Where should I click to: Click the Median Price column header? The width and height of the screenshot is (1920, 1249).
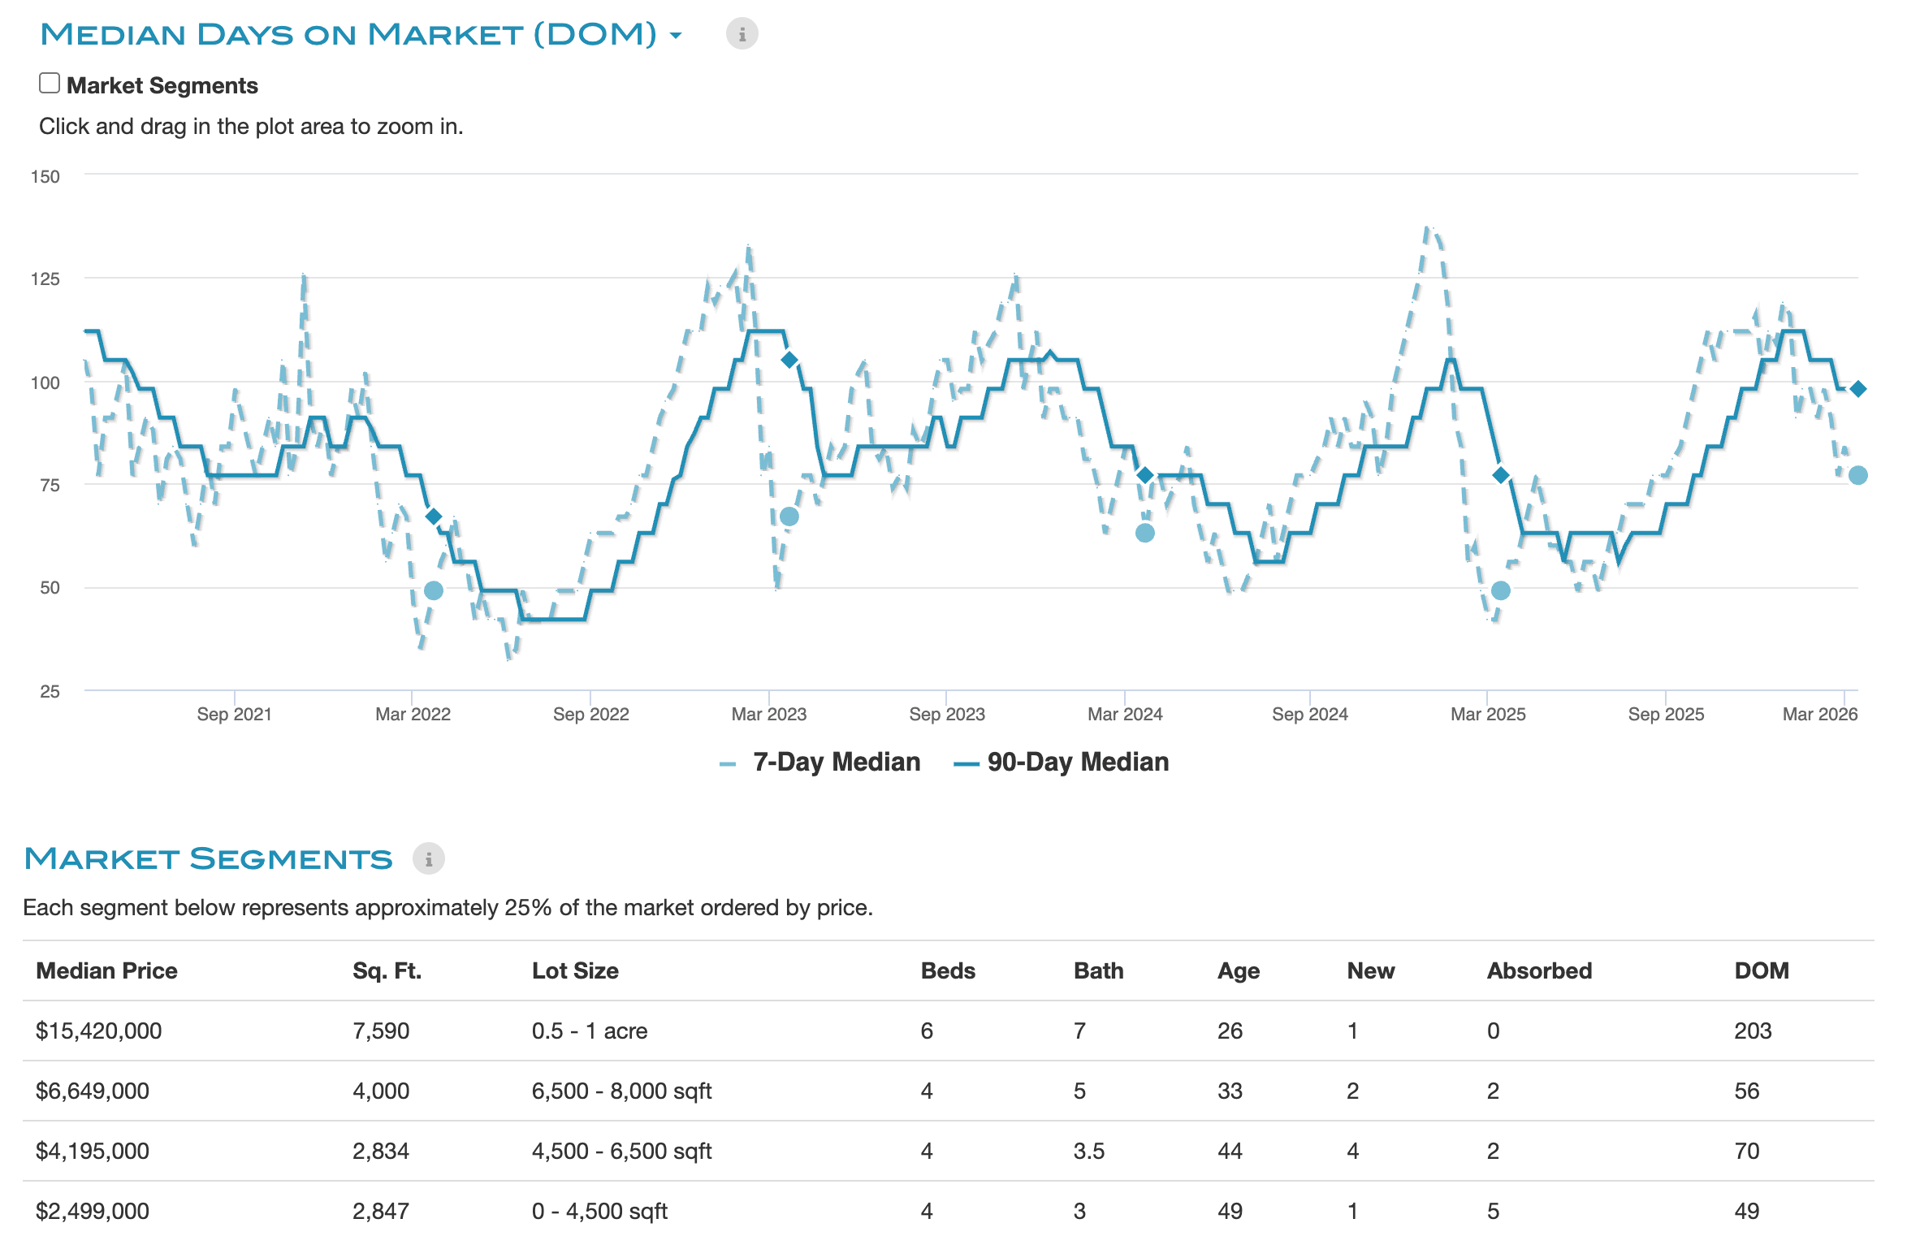pyautogui.click(x=106, y=970)
